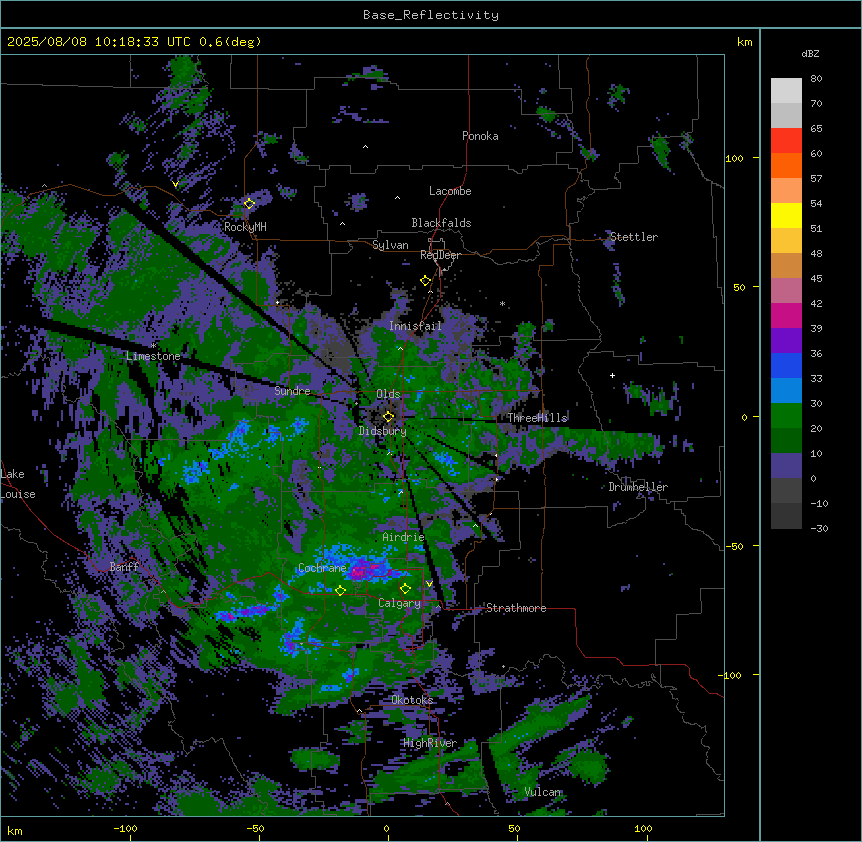This screenshot has height=842, width=862.
Task: Click the white asterisk above Limestone label
Action: click(x=153, y=346)
